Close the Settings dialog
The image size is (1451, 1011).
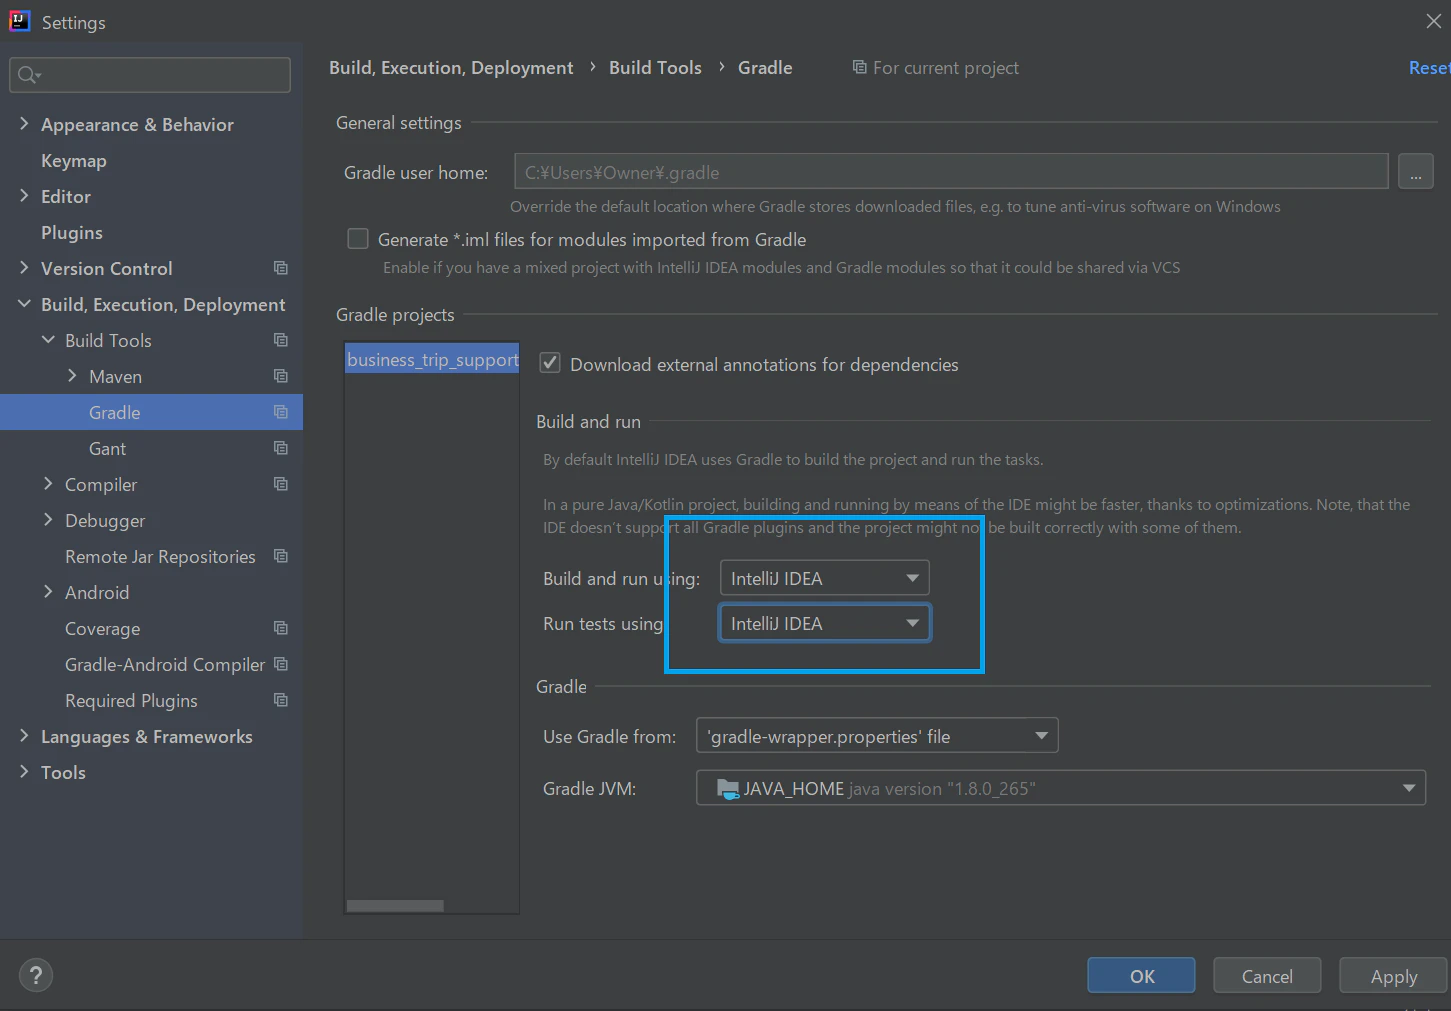1434,21
